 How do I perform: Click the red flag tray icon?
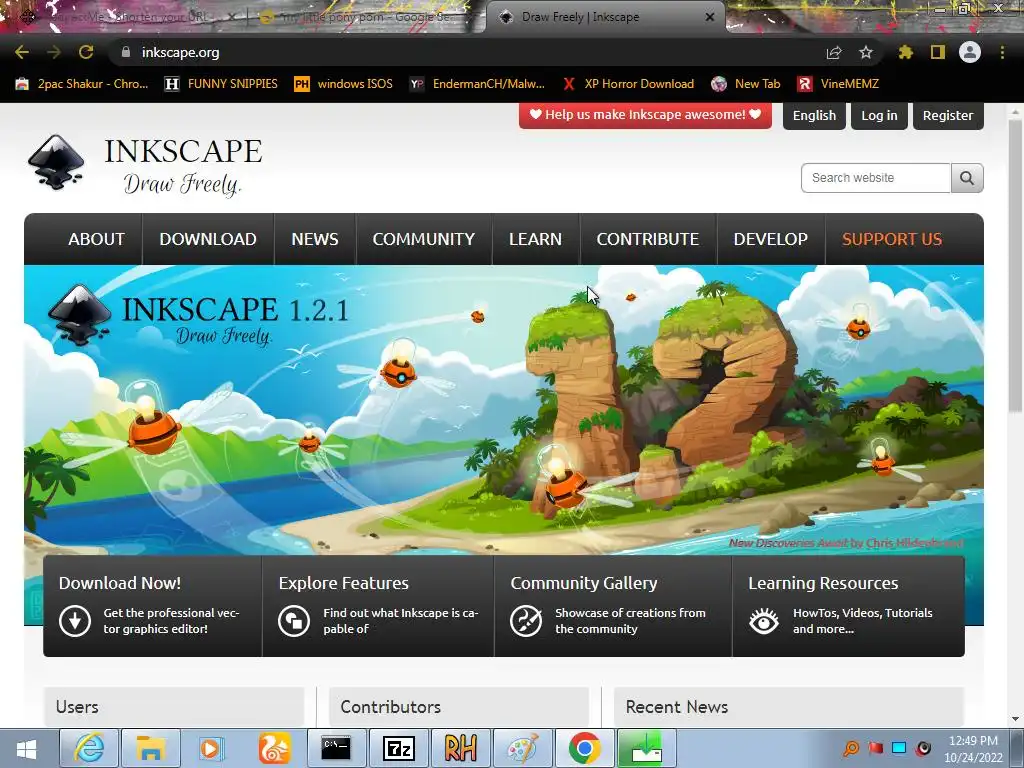click(876, 748)
